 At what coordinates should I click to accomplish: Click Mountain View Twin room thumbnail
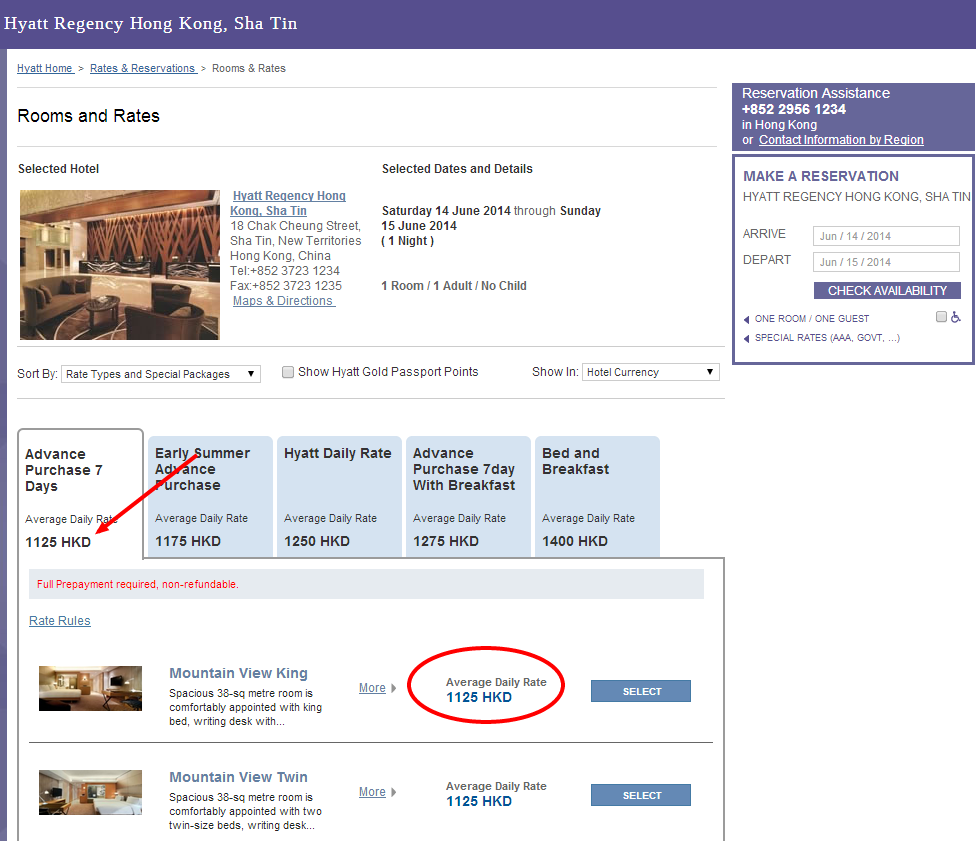click(x=90, y=792)
